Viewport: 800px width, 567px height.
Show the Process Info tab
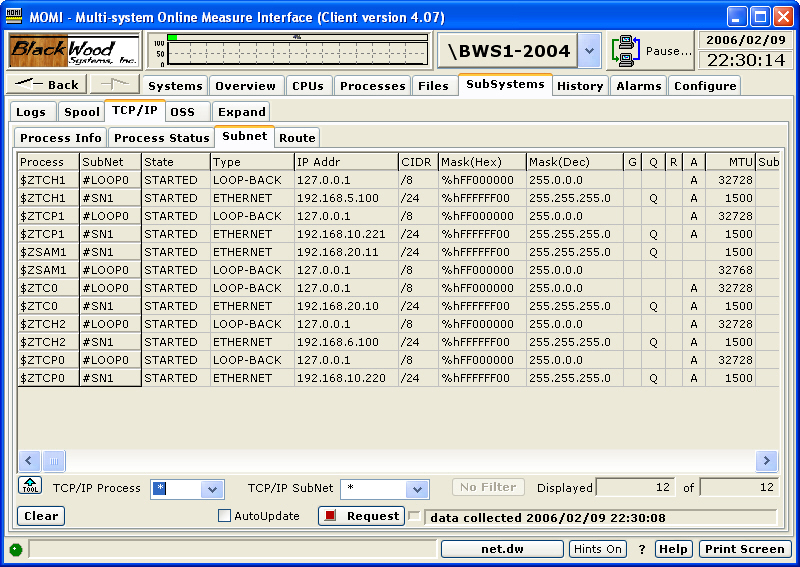(61, 138)
